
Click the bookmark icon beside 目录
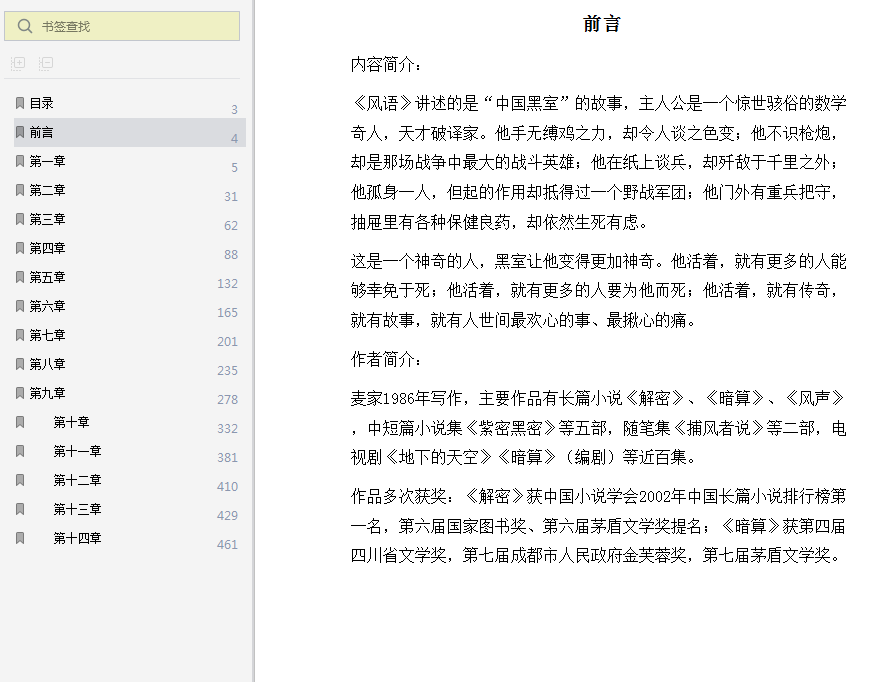point(20,103)
